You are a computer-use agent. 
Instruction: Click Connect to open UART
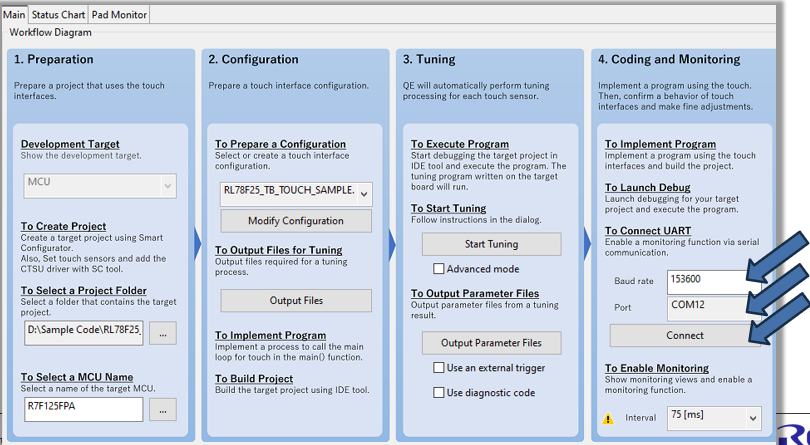coord(685,336)
